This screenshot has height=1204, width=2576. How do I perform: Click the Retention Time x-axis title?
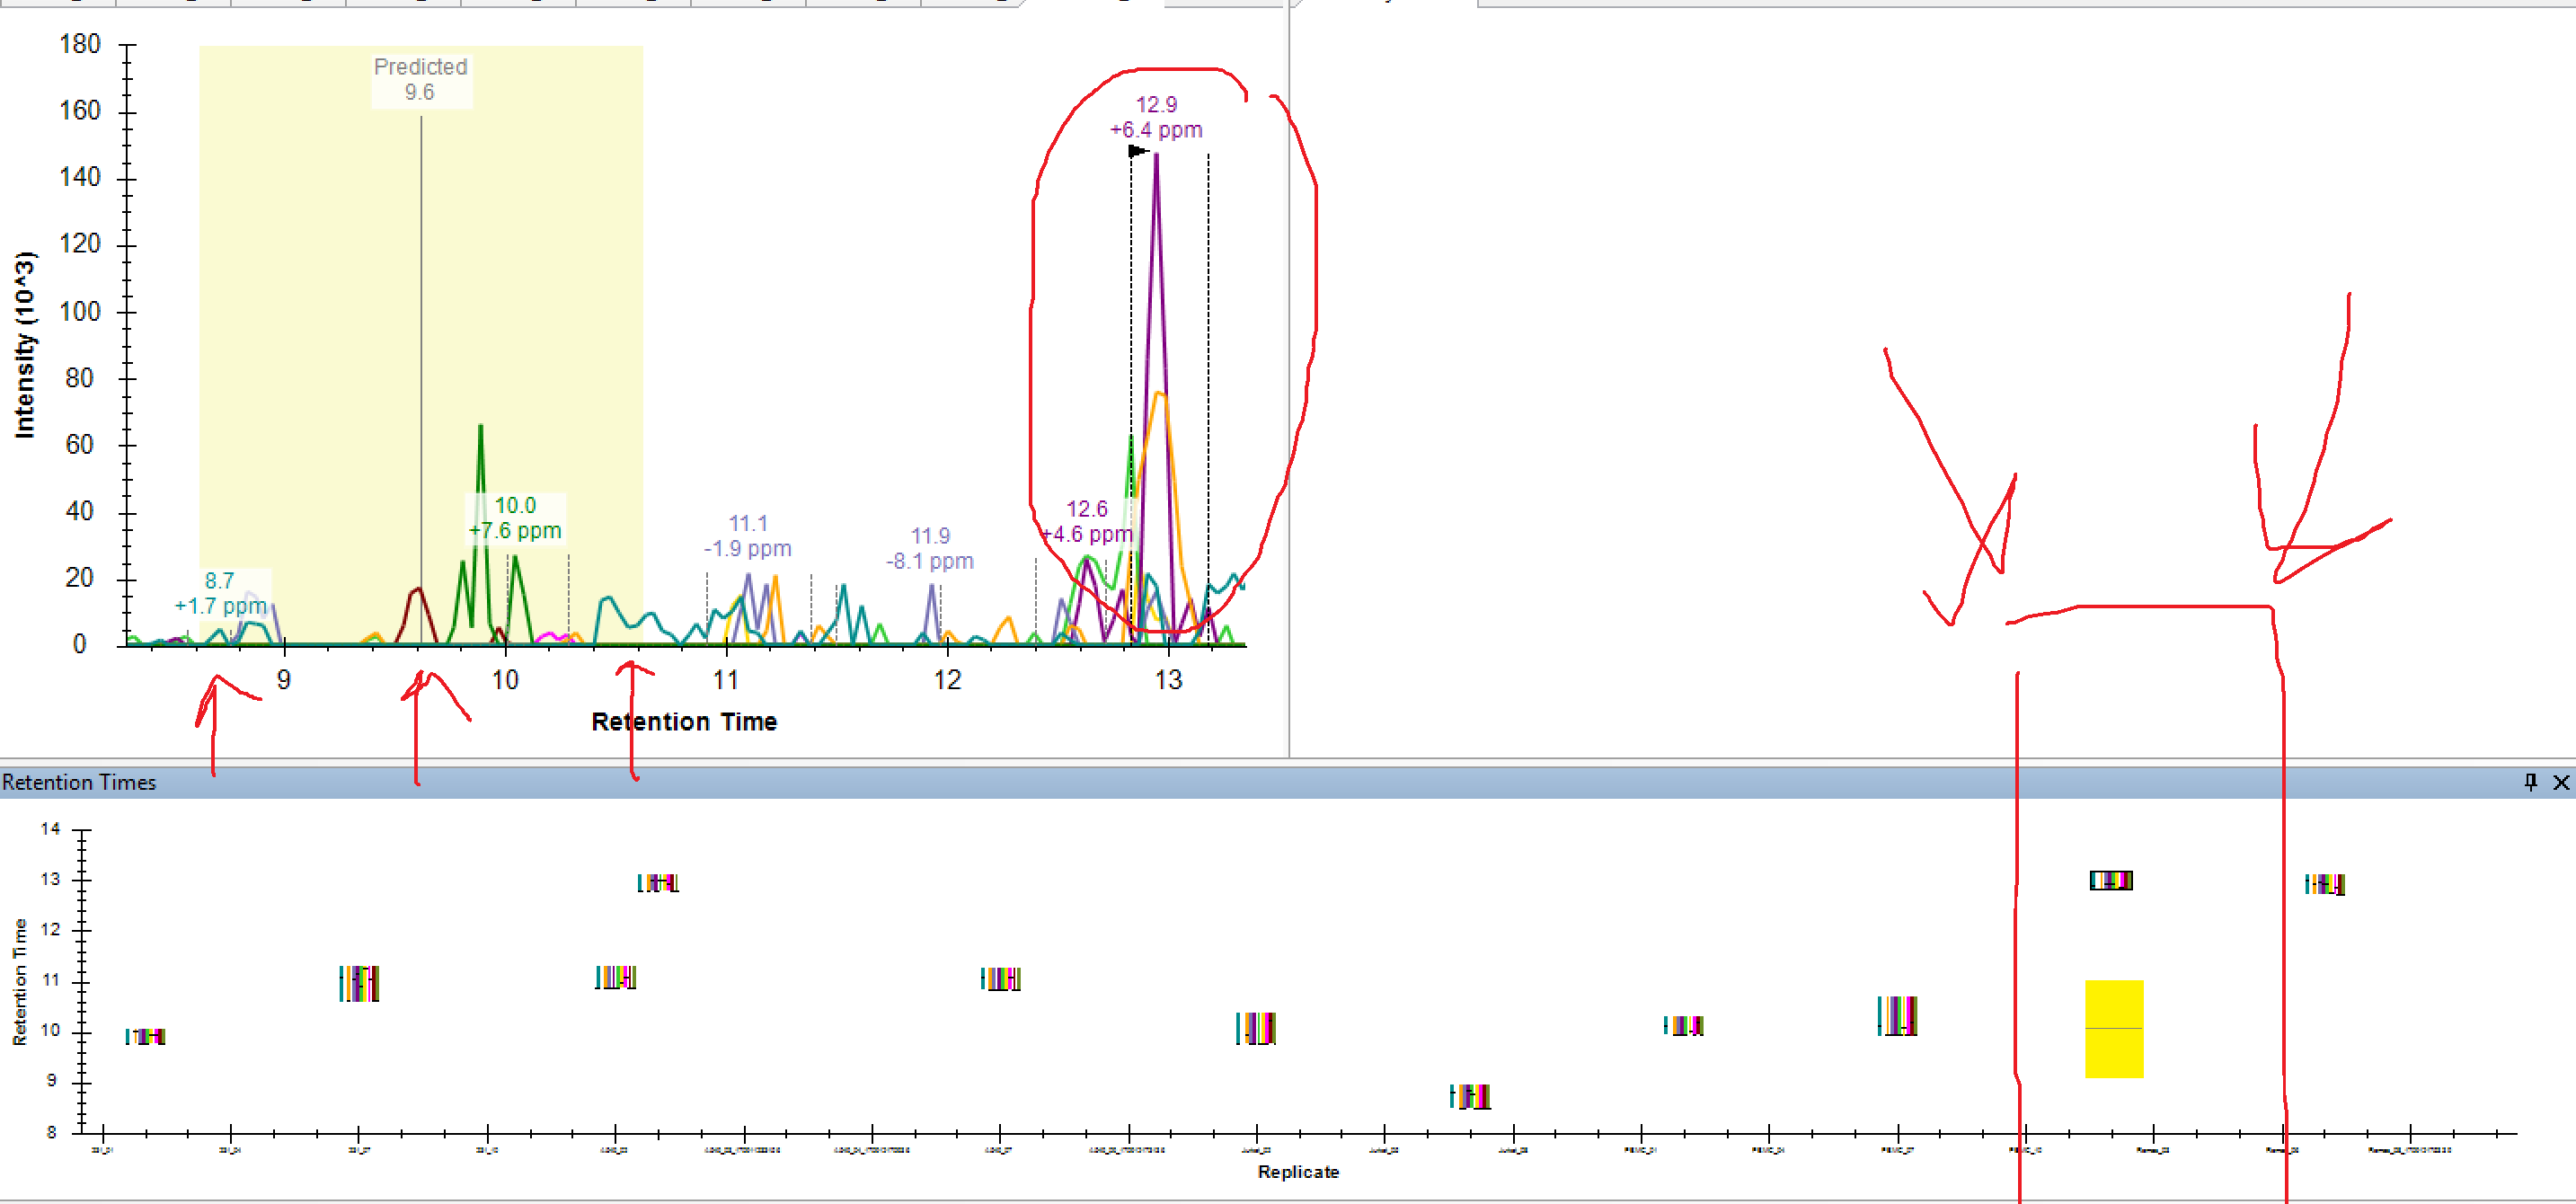683,721
